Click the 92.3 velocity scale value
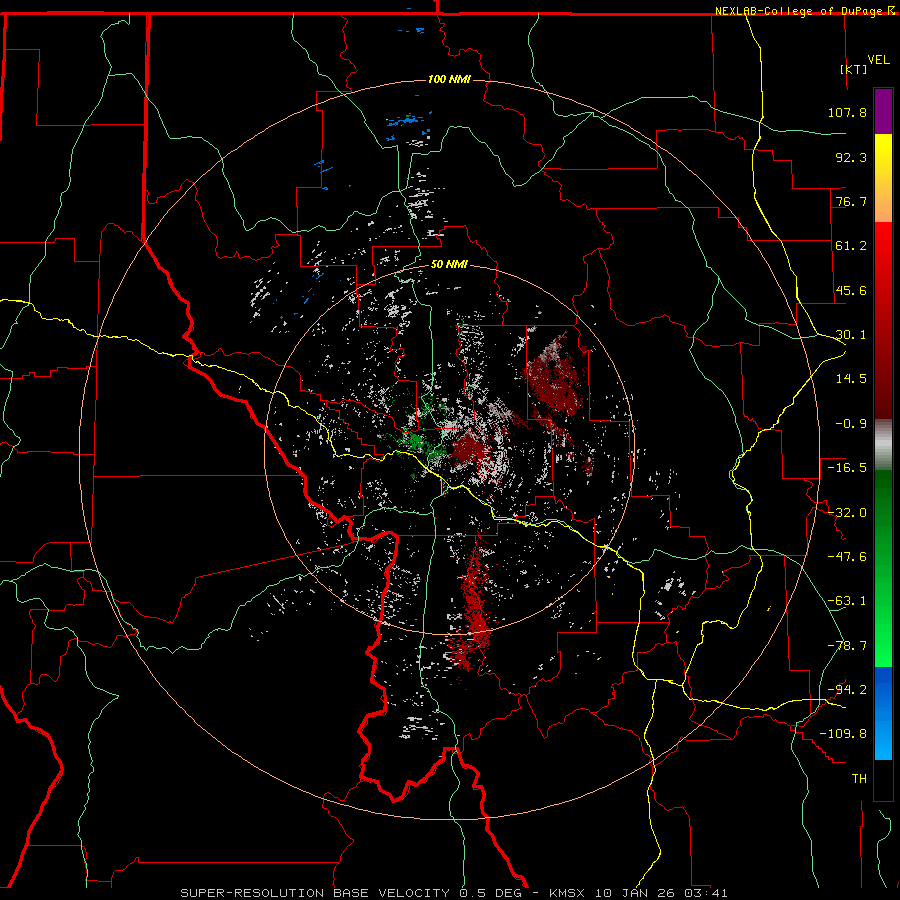The height and width of the screenshot is (900, 900). click(851, 157)
